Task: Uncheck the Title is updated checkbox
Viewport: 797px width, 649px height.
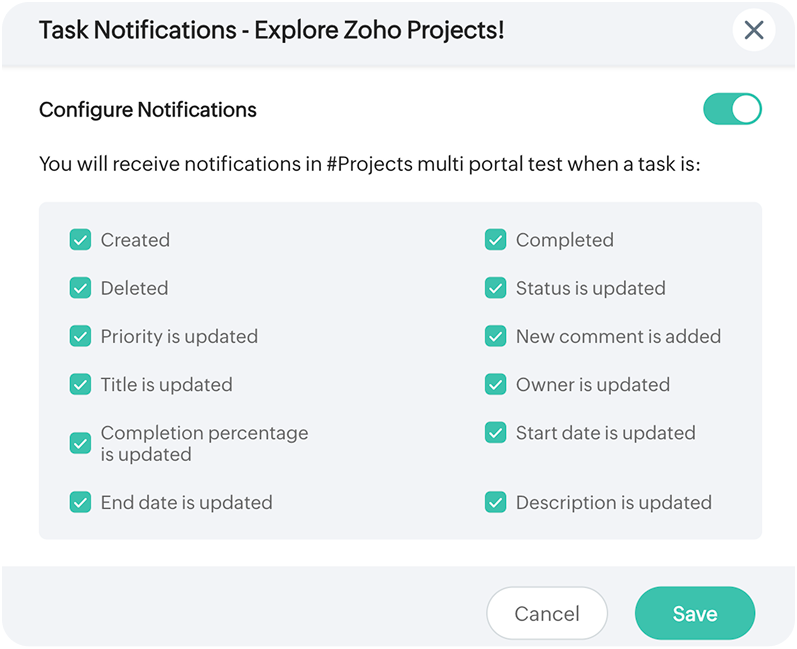Action: pyautogui.click(x=80, y=385)
